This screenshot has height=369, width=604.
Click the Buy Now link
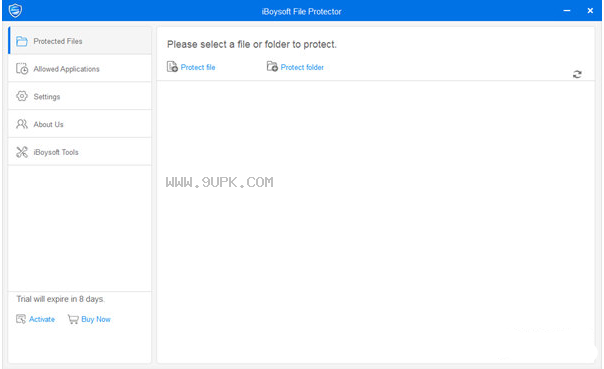[96, 319]
